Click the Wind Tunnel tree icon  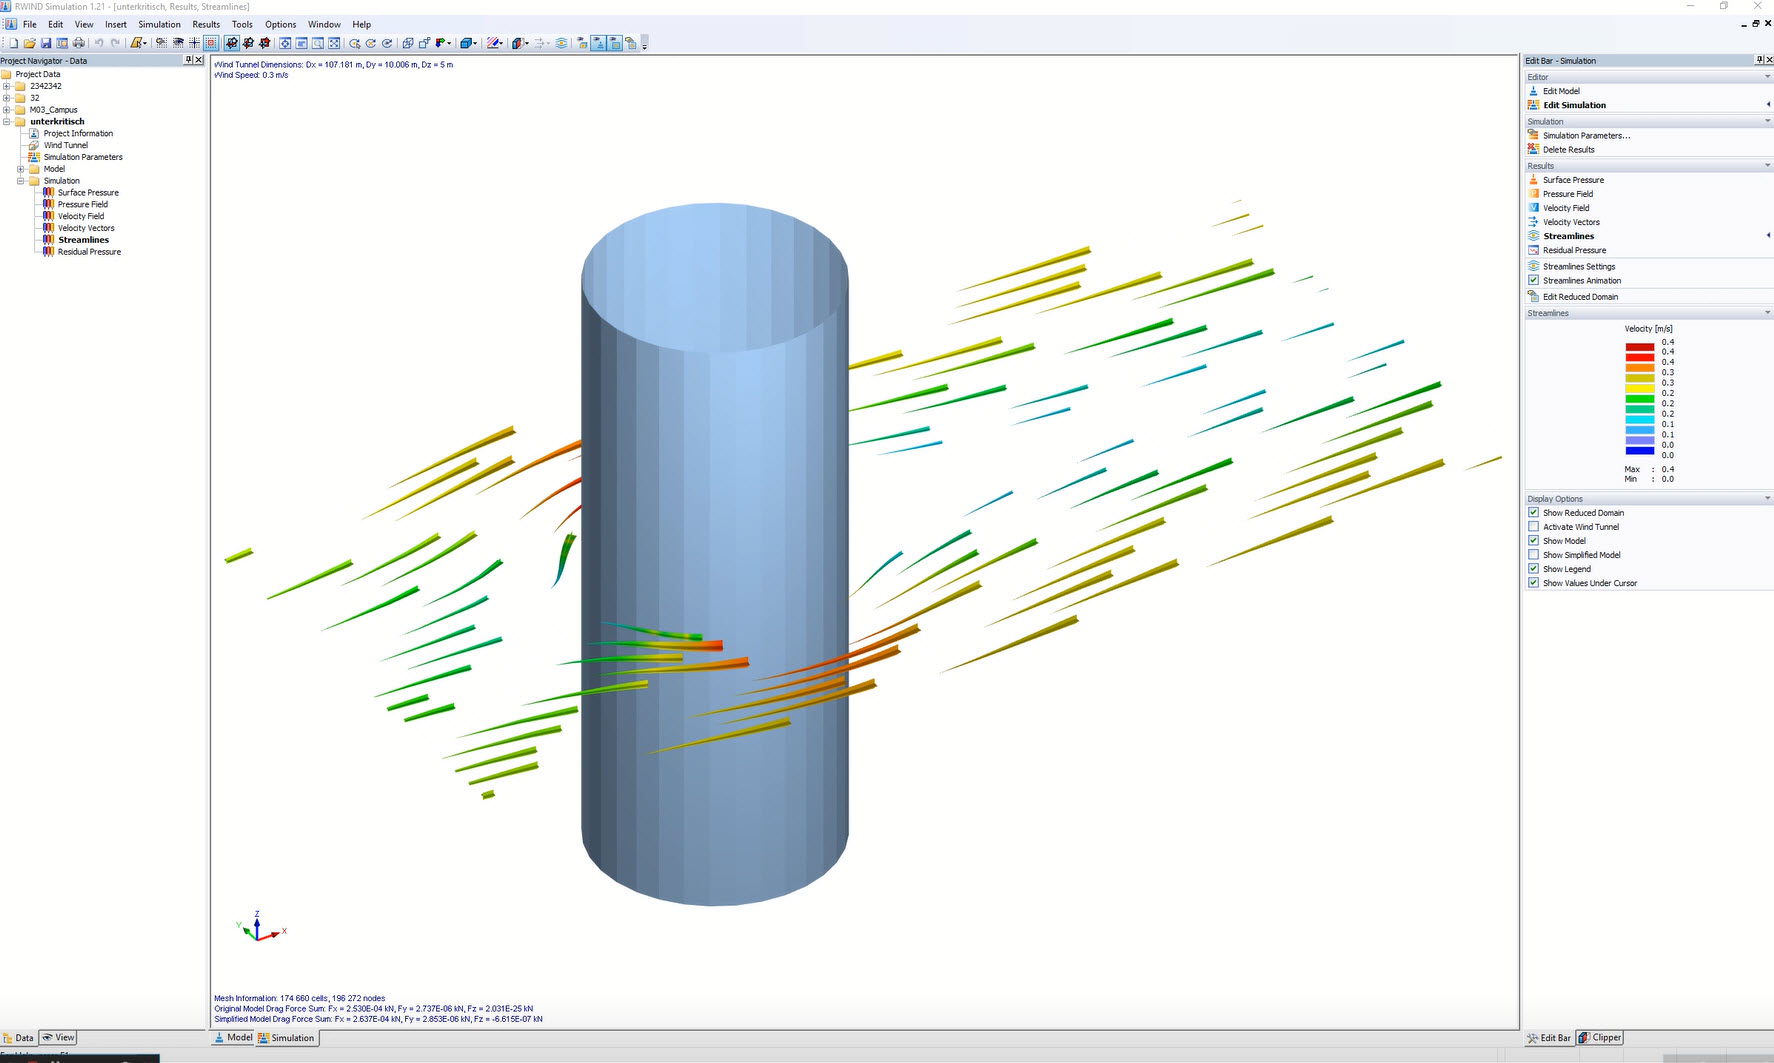coord(34,145)
